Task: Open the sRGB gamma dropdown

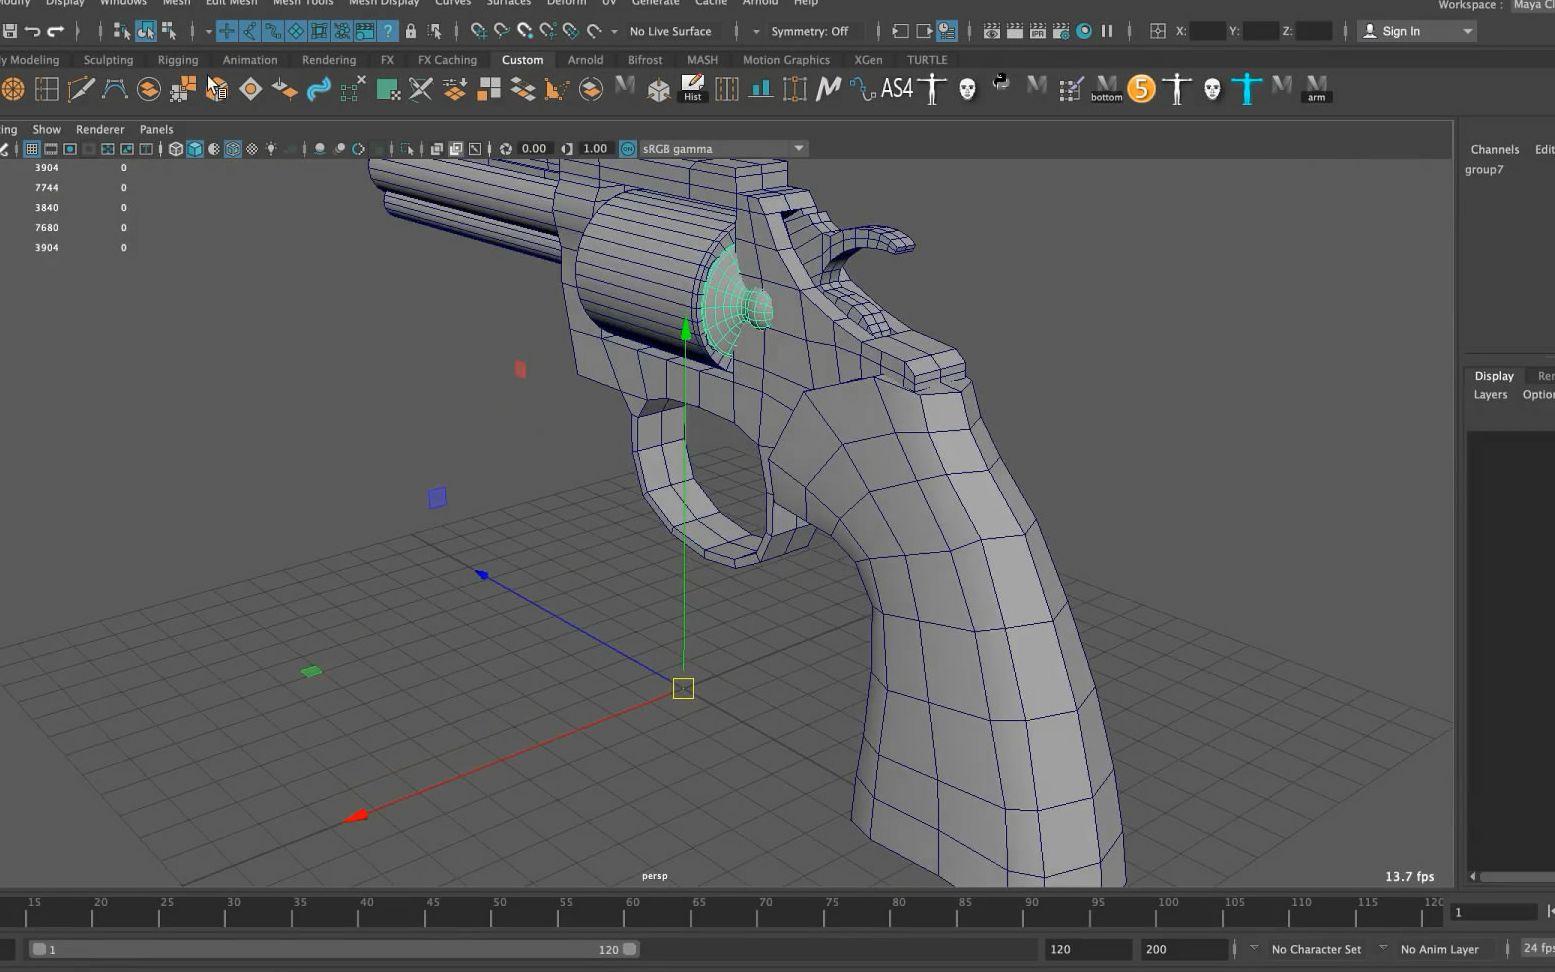Action: coord(797,148)
